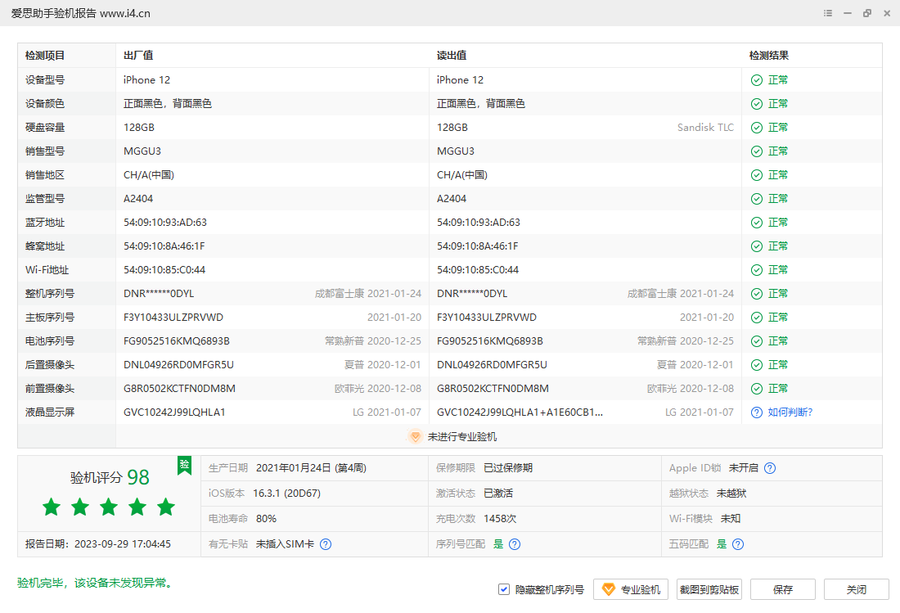Click the green check icon in 销售地区 row

pos(757,175)
